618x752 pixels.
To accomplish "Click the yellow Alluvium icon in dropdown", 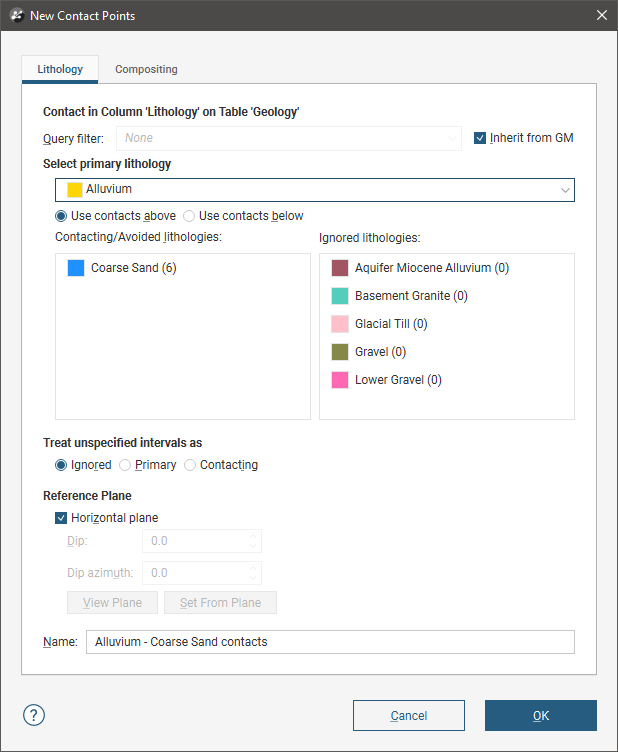I will click(x=74, y=189).
